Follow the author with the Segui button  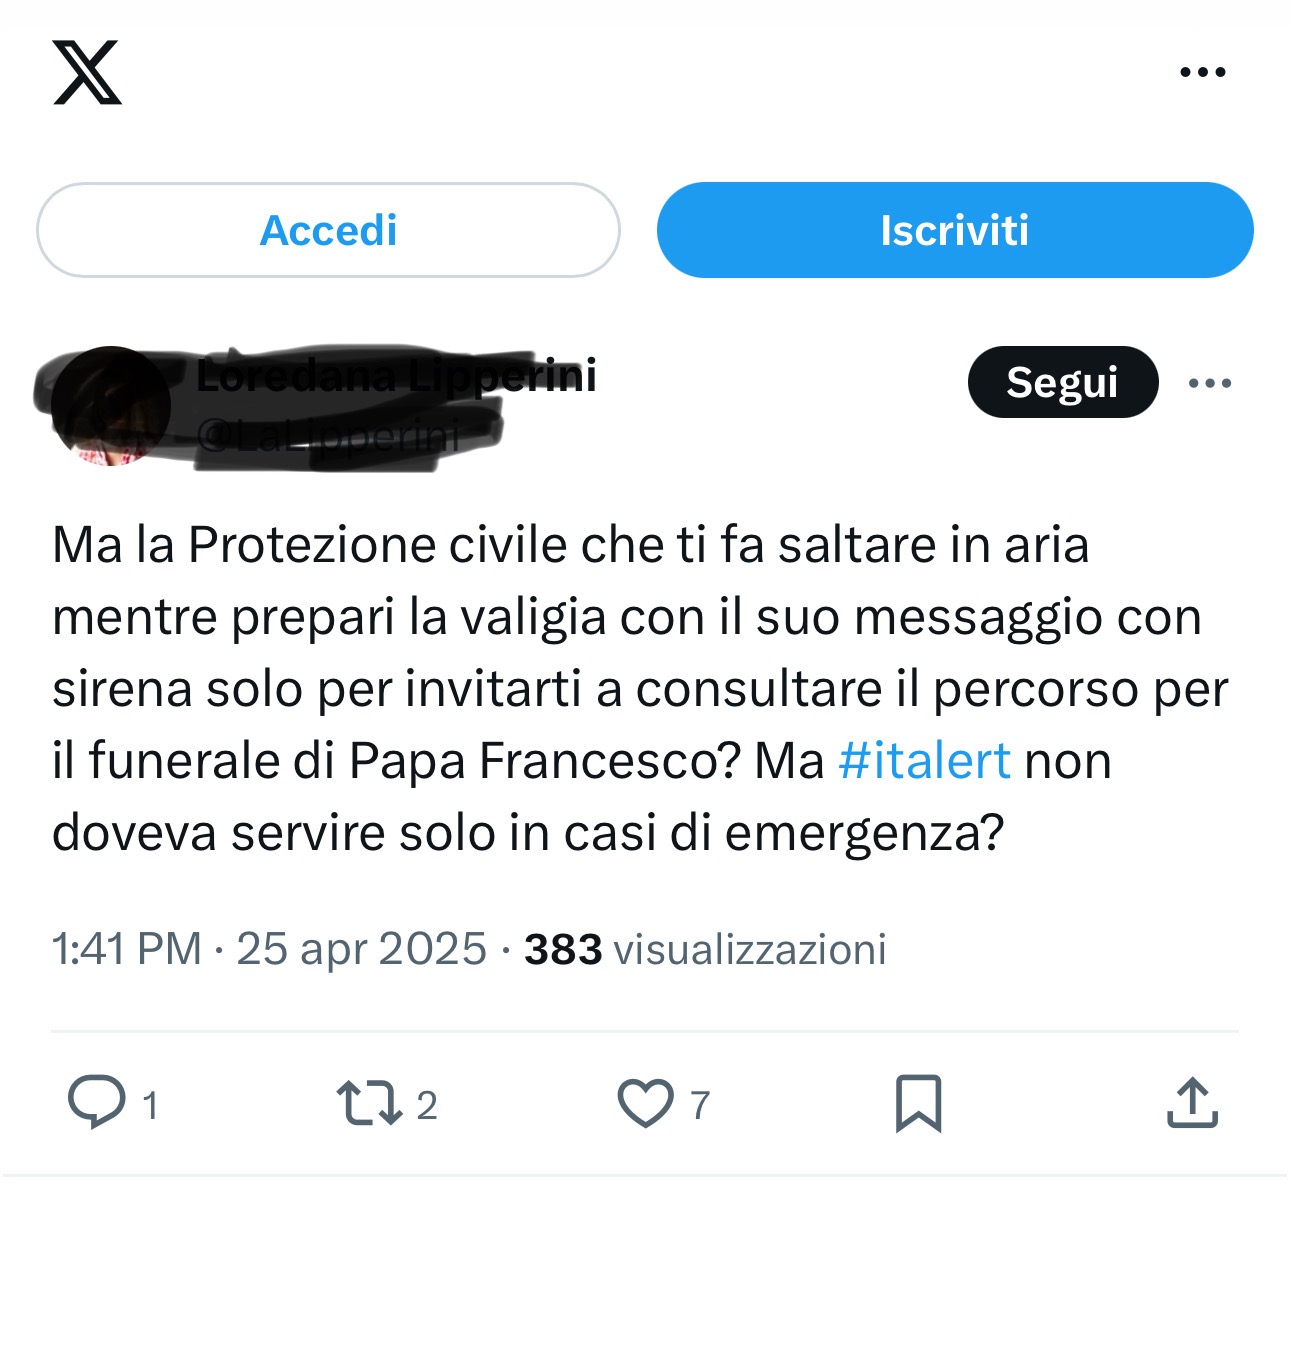point(1063,382)
